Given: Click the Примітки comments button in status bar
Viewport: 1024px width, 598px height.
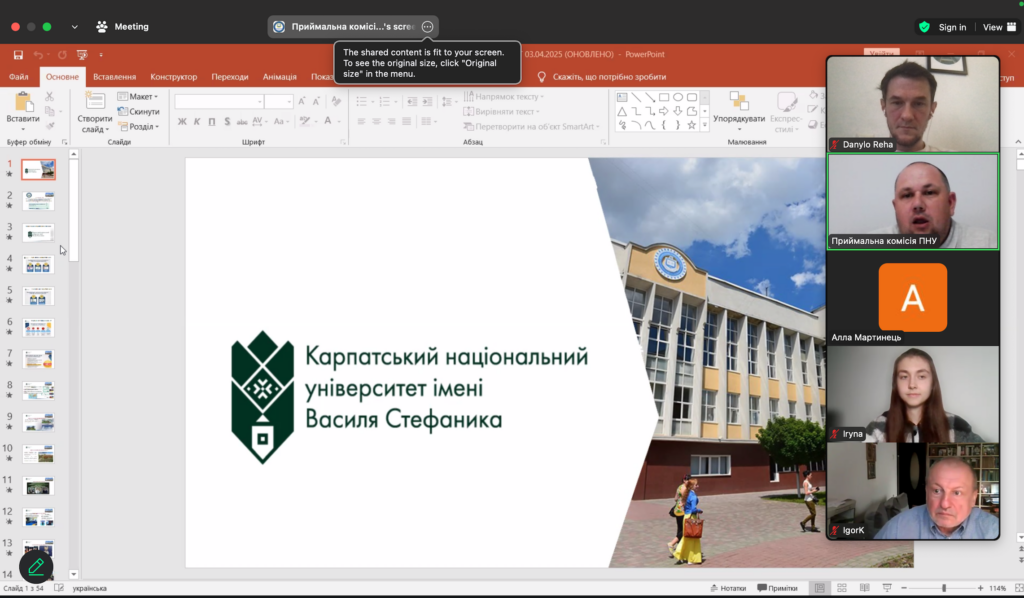Looking at the screenshot, I should point(777,588).
